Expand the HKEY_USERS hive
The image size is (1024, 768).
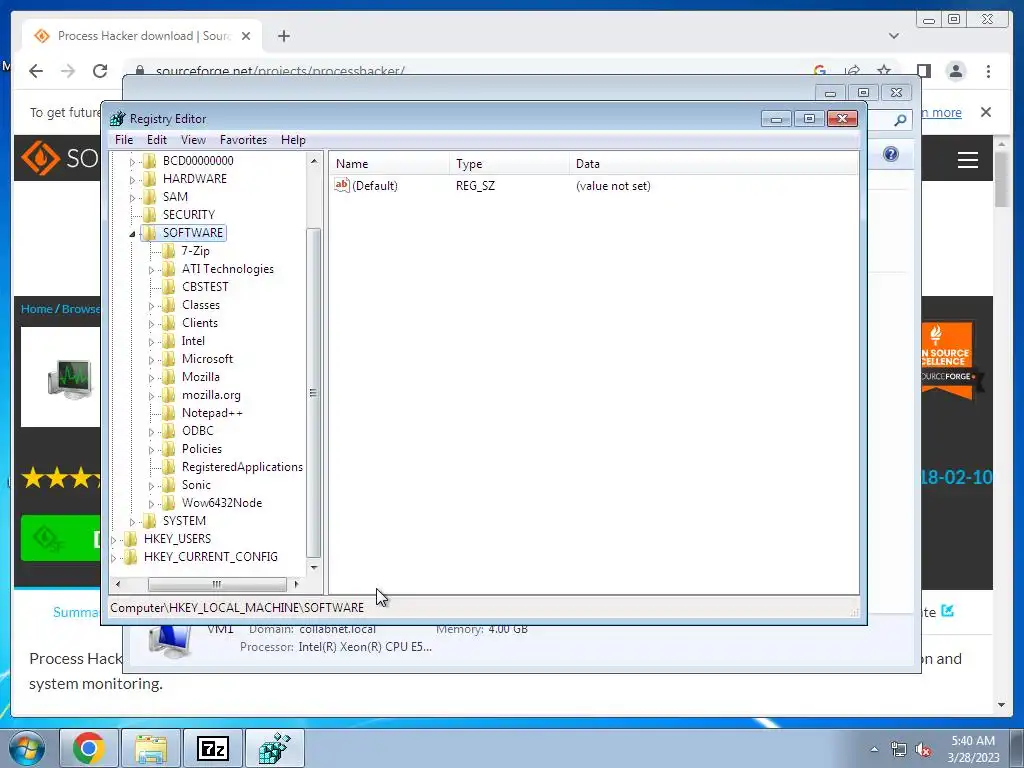114,540
